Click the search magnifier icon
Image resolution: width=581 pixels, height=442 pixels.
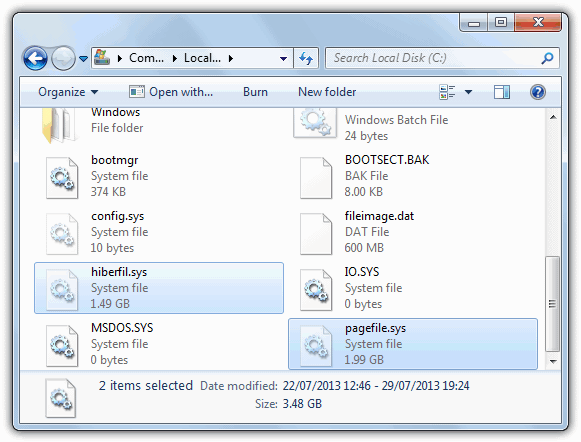coord(547,58)
